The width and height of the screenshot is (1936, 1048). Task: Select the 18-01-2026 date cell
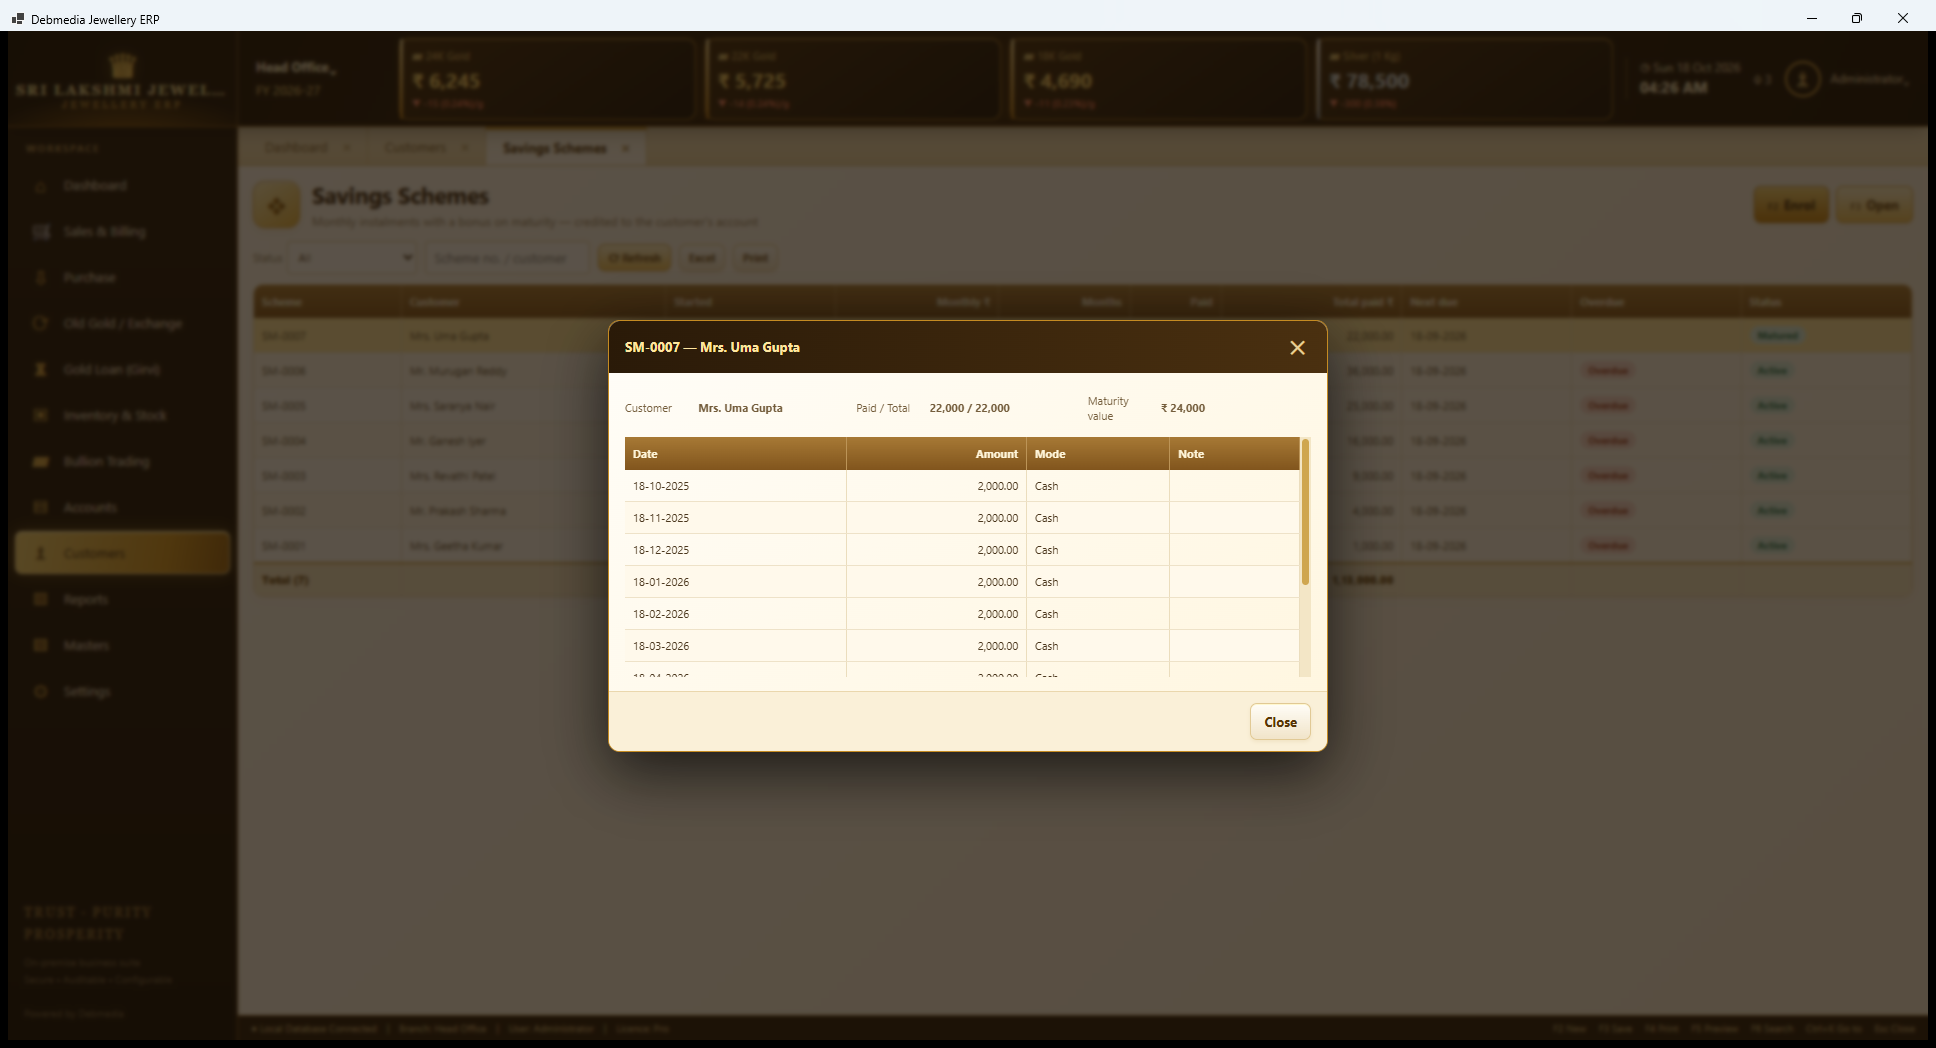click(x=735, y=582)
